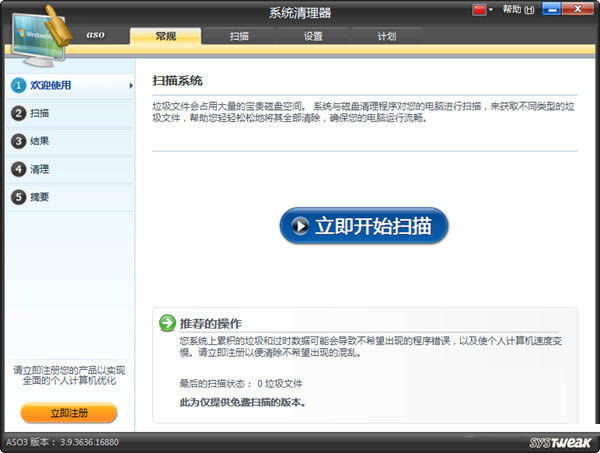
Task: Click the number 1 step icon
Action: pos(18,86)
